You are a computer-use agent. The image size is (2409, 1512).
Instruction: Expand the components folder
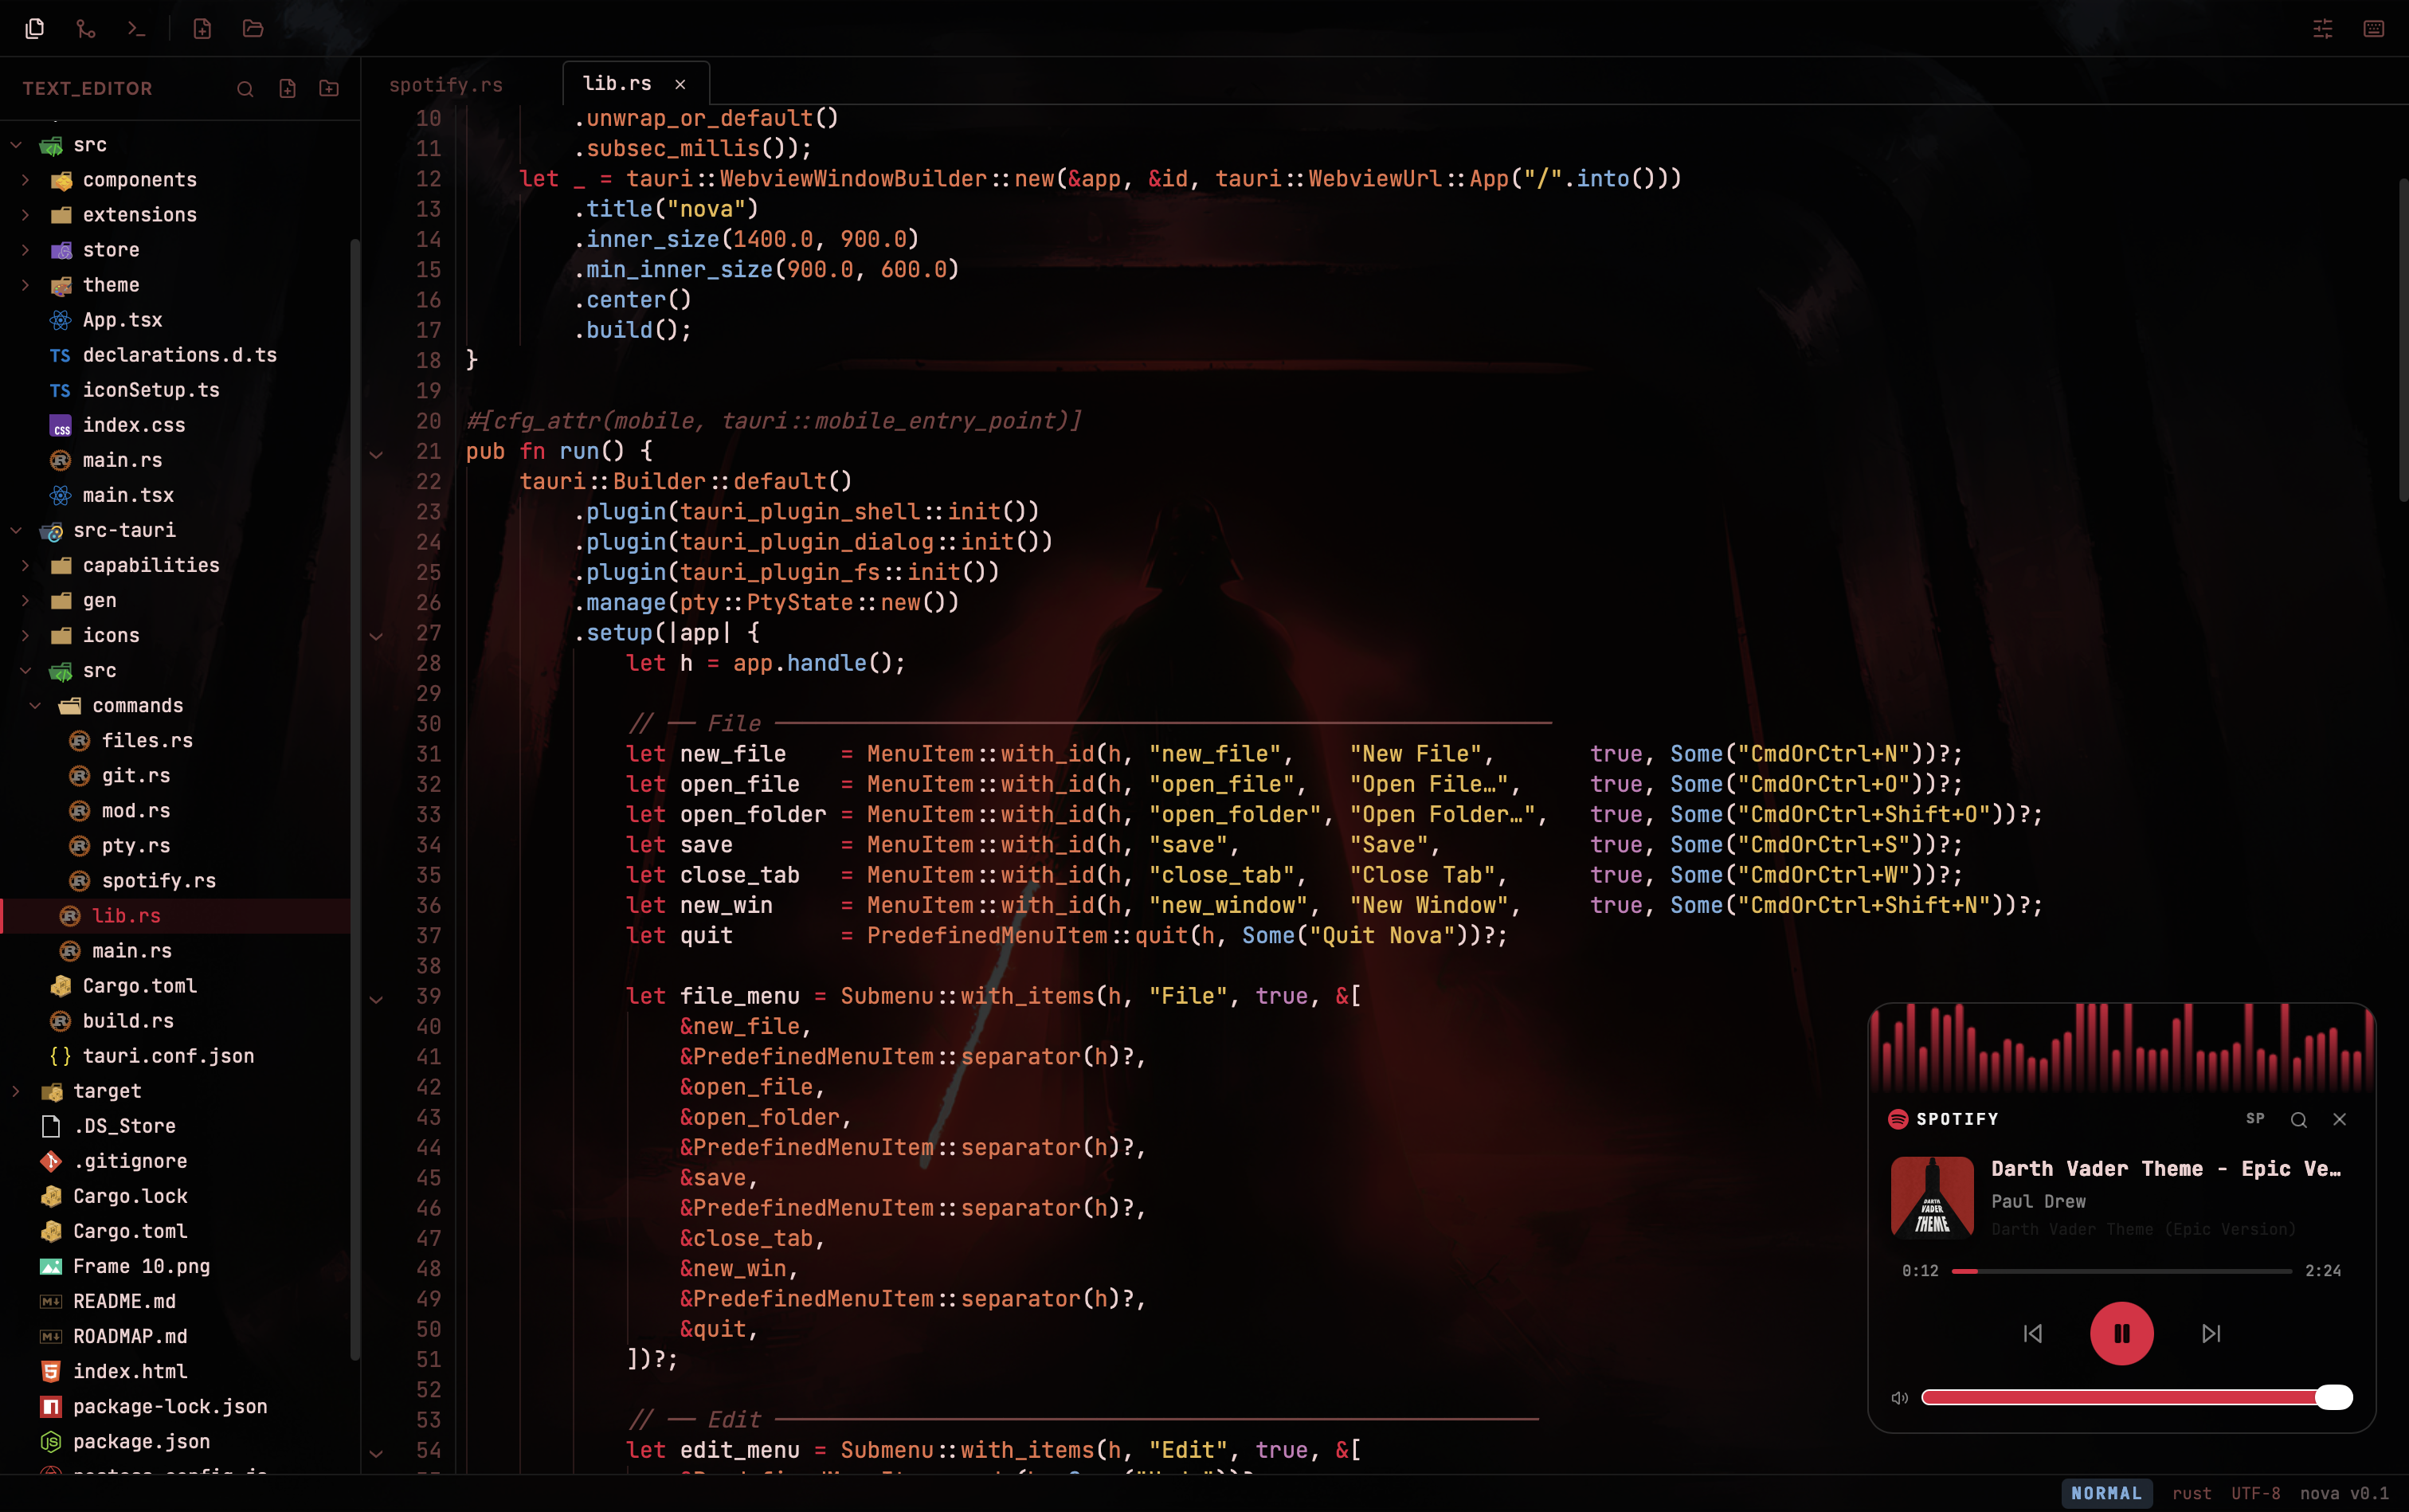click(25, 180)
